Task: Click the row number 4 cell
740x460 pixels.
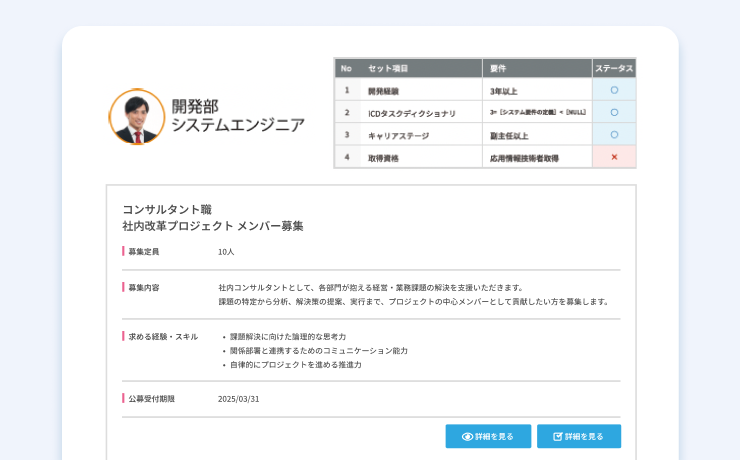Action: (347, 157)
